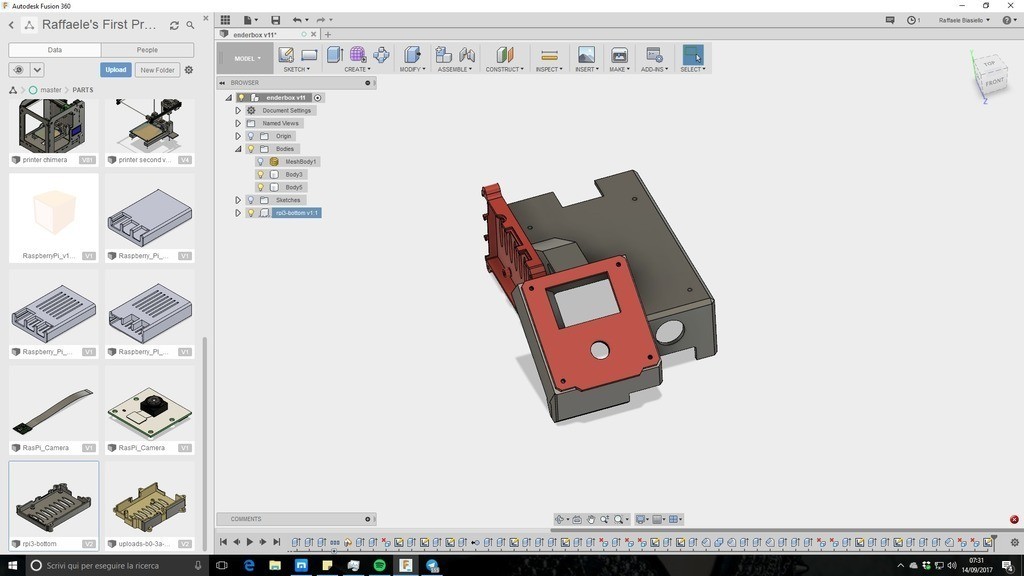Open the Raspberry Pi camera board thumbnail

pos(149,412)
